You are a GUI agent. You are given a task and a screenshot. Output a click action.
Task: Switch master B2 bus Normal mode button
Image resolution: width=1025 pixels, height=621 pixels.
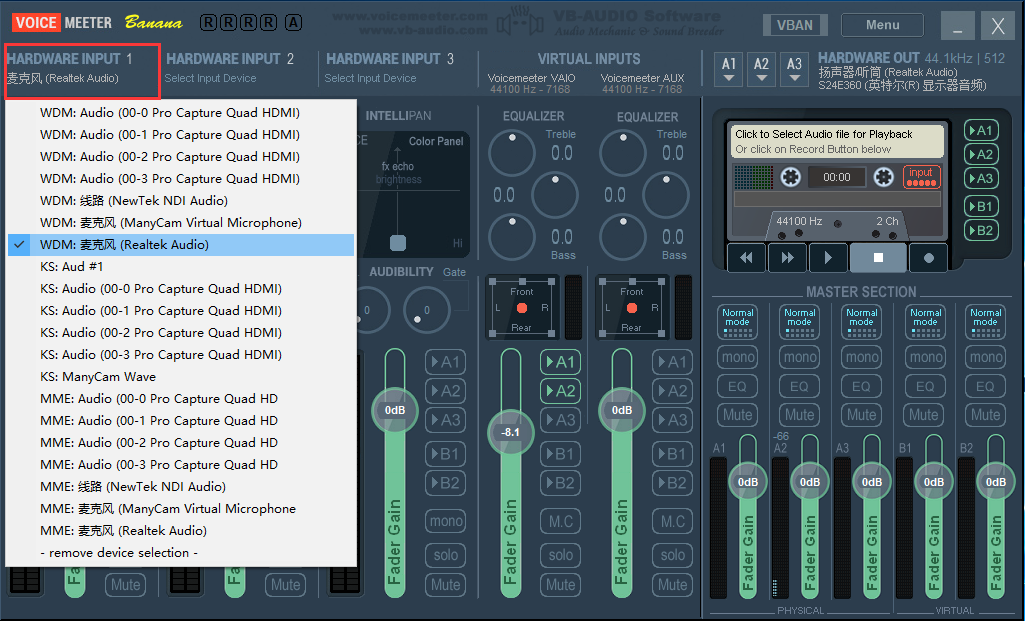(x=985, y=322)
